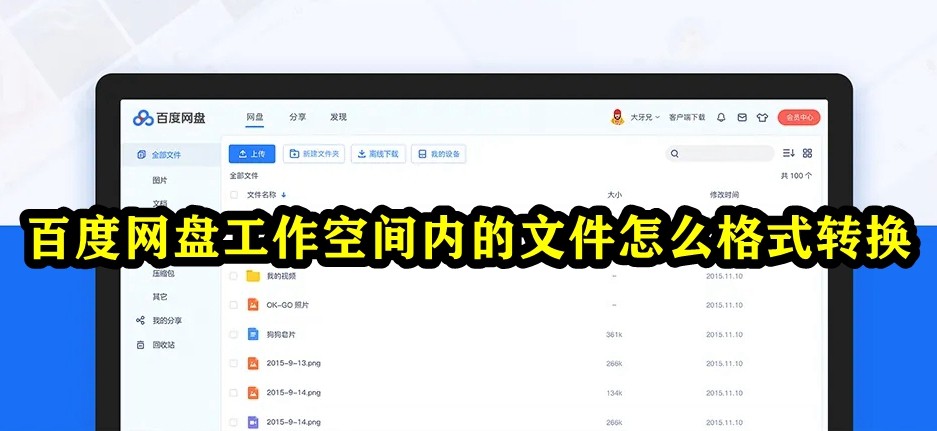Tick the checkbox for 狗狗卷片

[234, 334]
